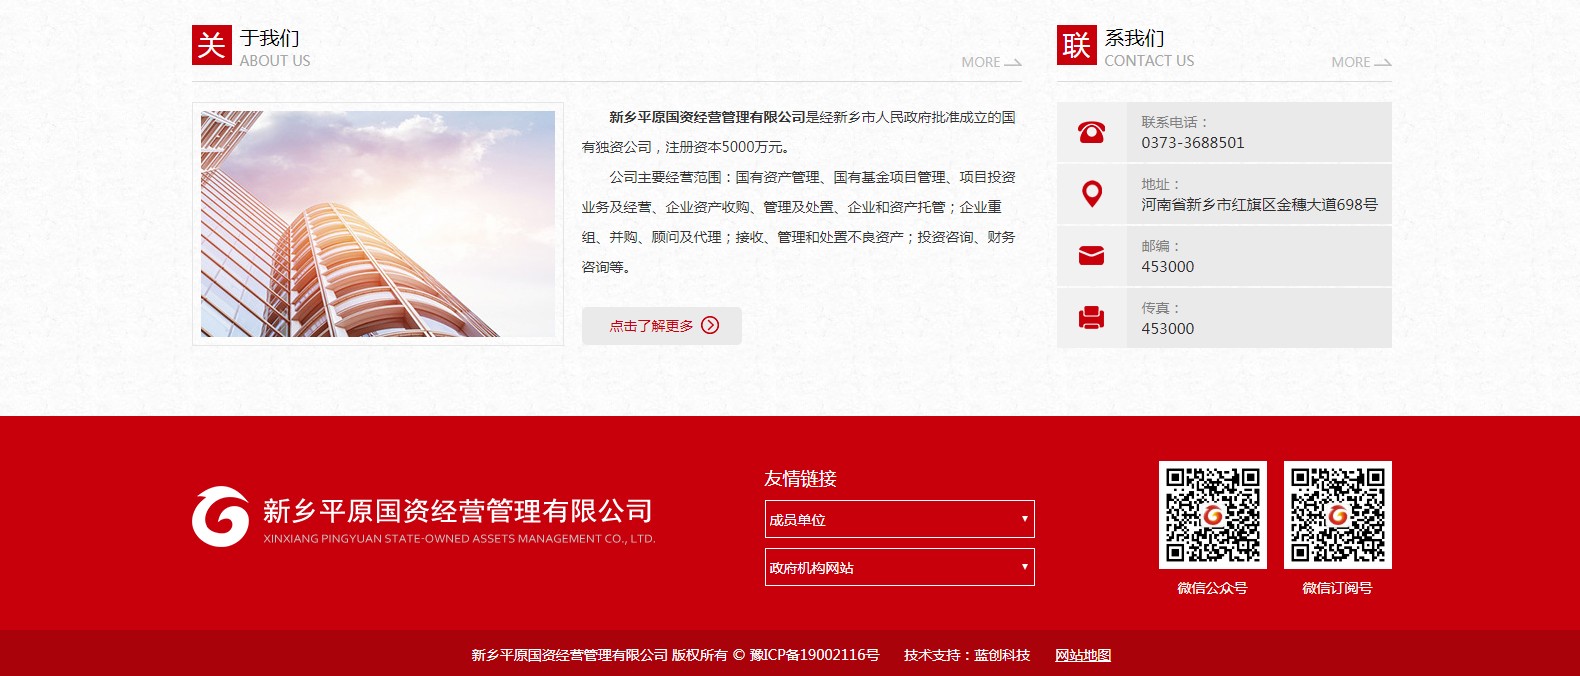Click the skyscraper building photo

coord(378,224)
